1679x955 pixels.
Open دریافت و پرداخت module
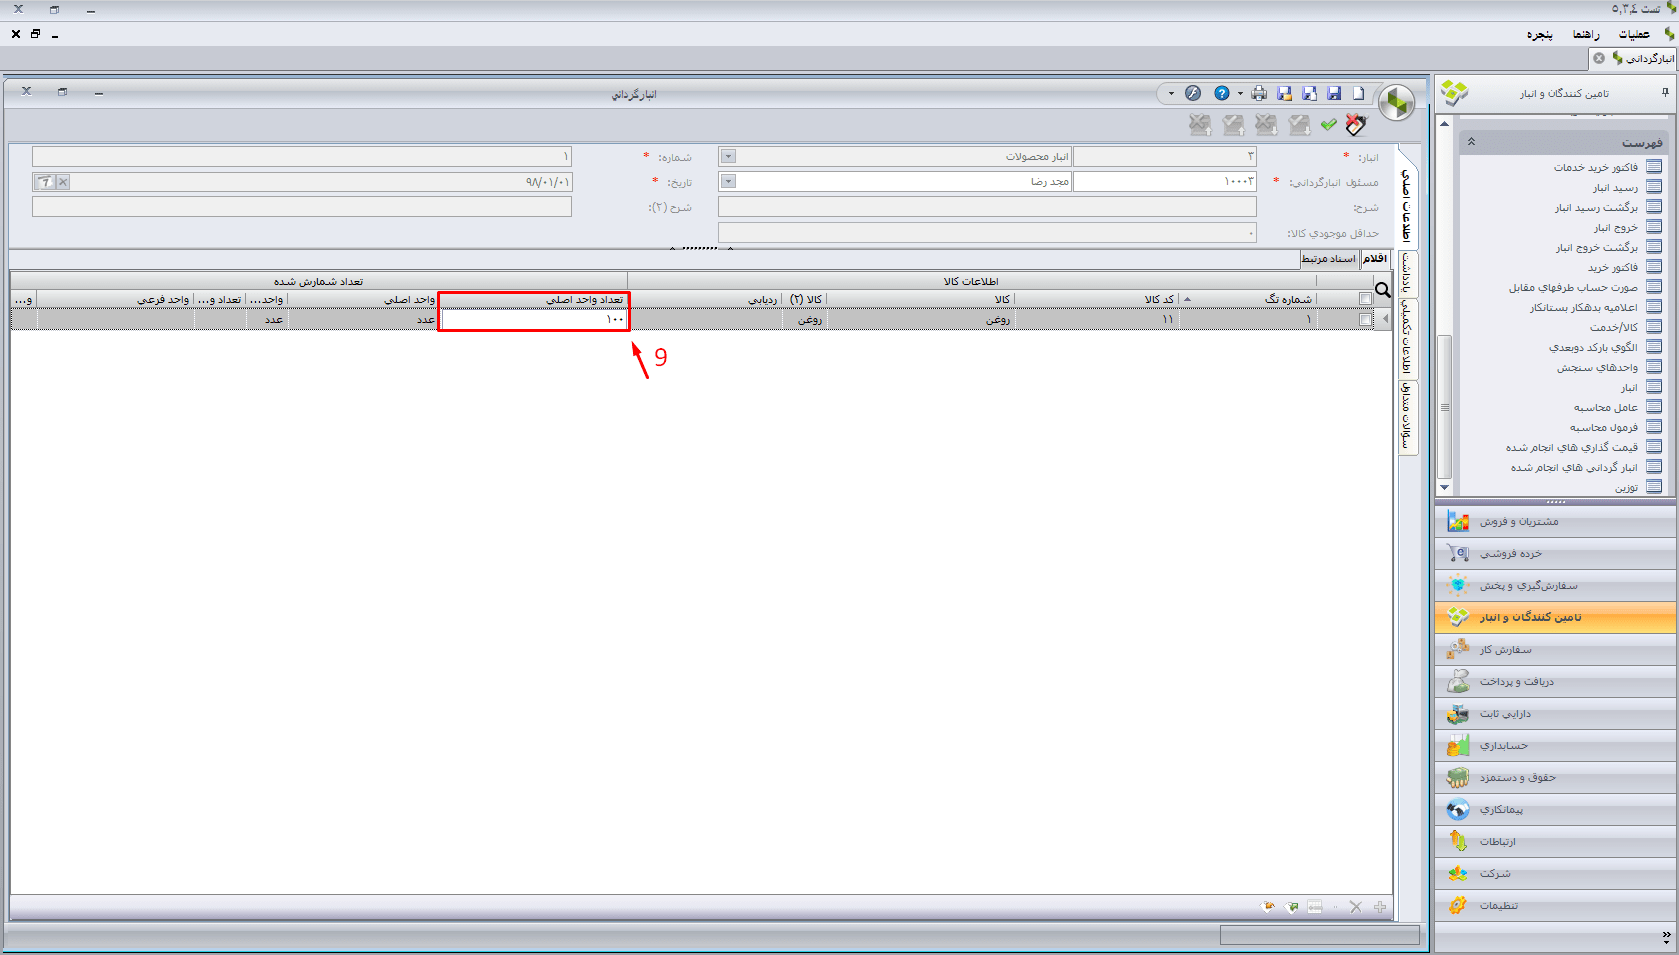(x=1555, y=682)
